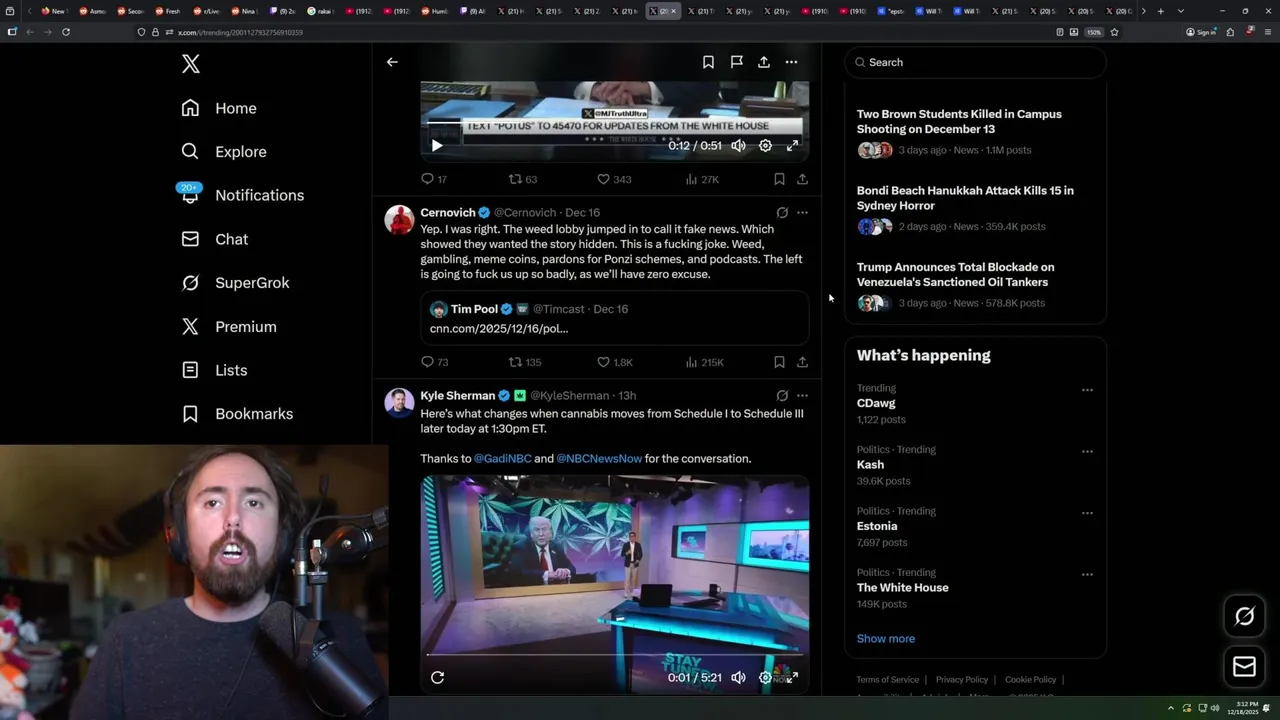Play the top White House video

(x=437, y=146)
